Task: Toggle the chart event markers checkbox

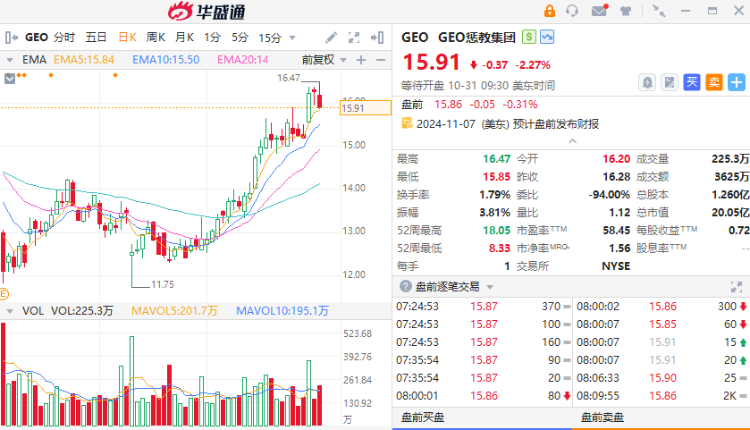Action: (10, 78)
